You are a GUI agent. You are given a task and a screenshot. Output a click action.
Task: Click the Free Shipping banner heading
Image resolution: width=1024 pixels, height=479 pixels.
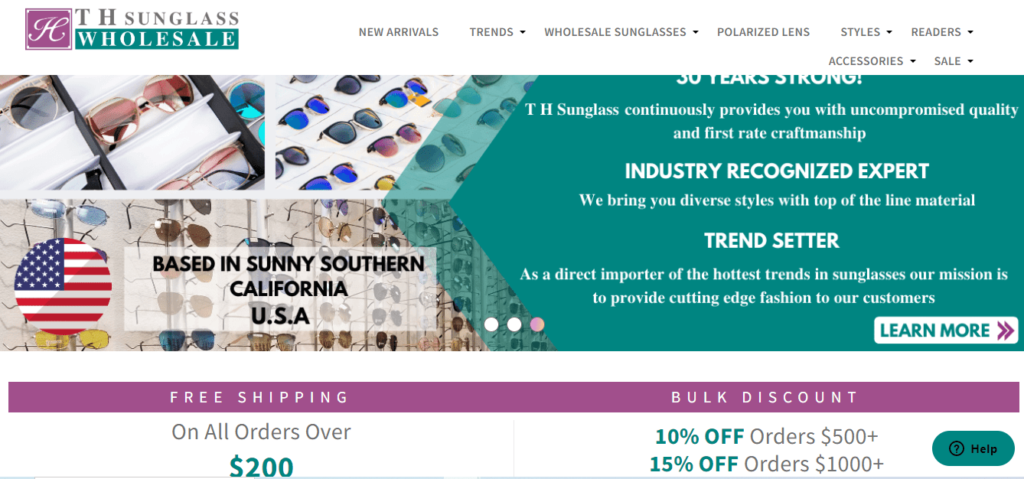tap(260, 397)
